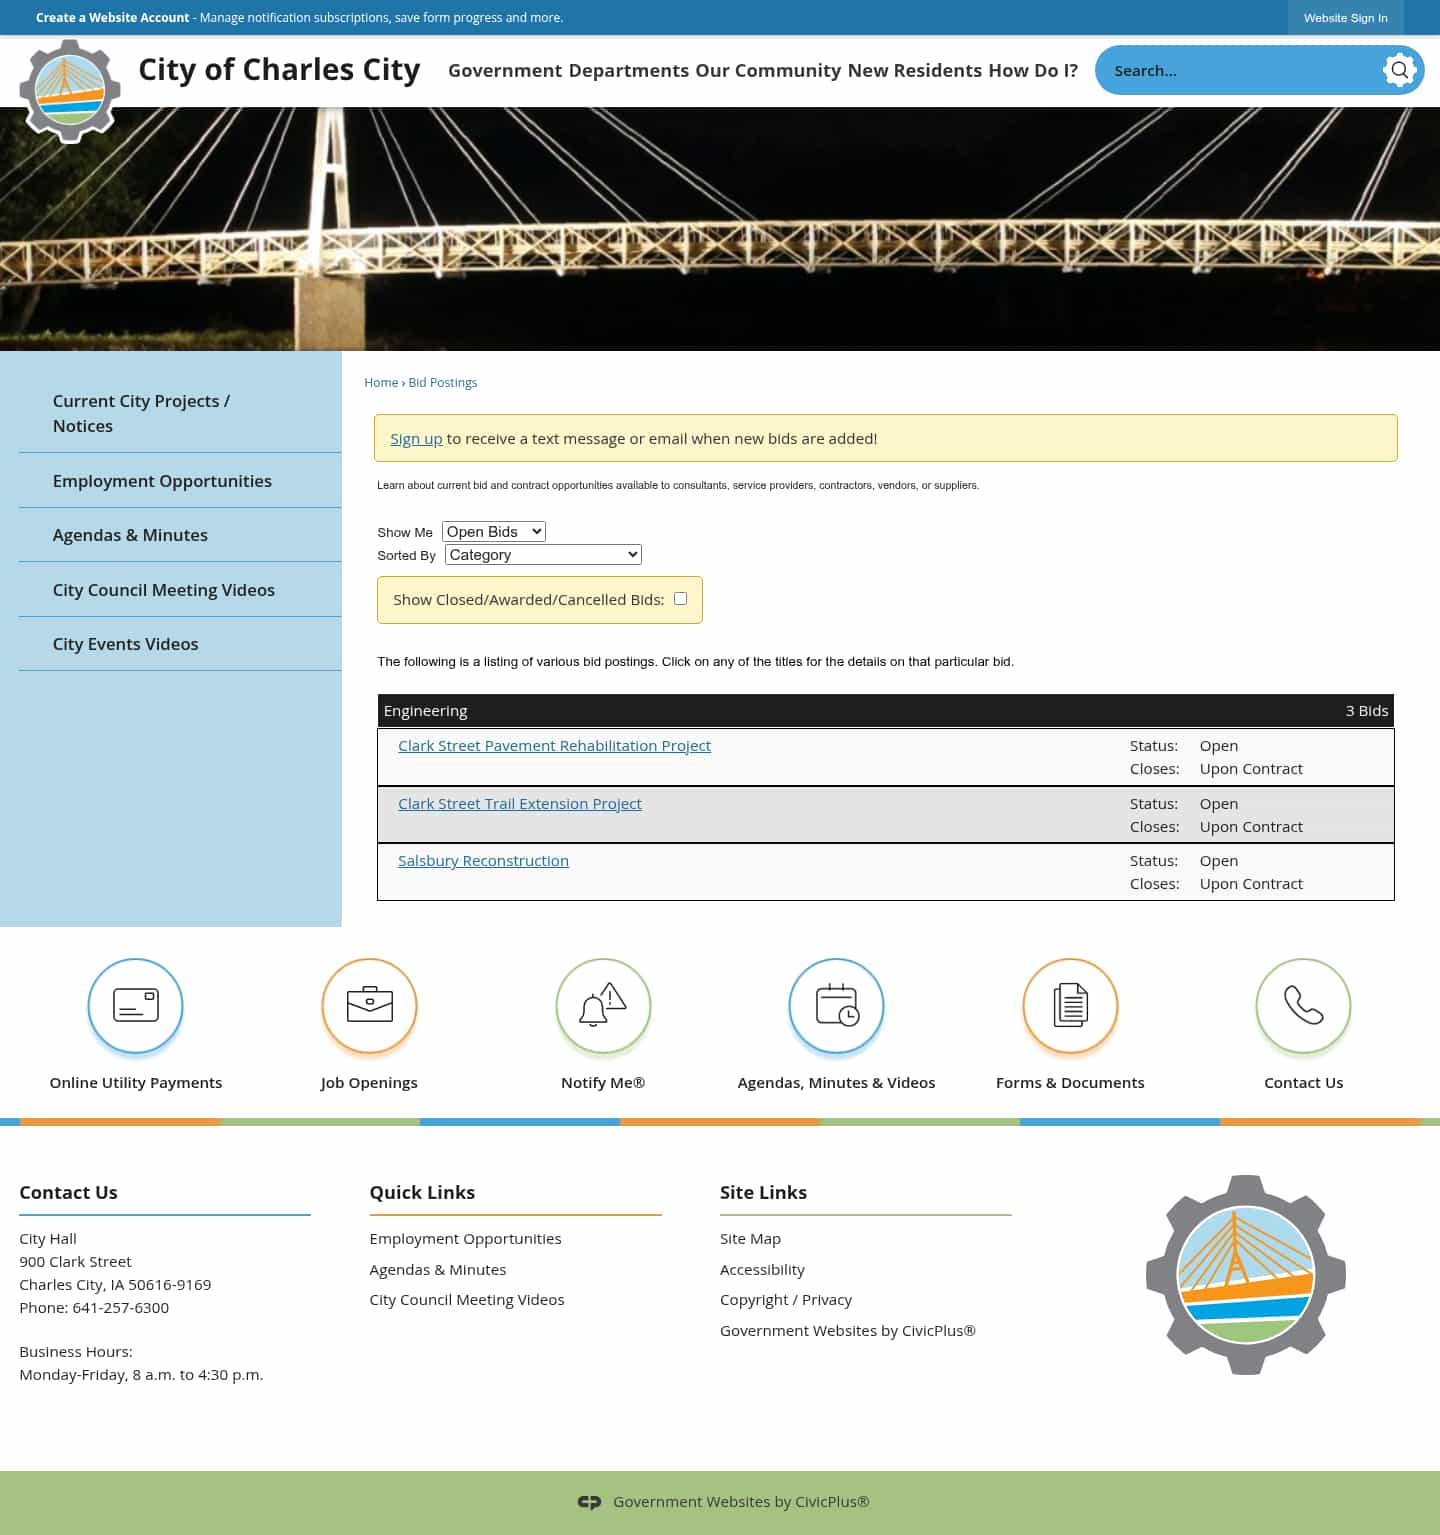Click the CivicPlus logo icon in footer bar
1440x1535 pixels.
[590, 1502]
